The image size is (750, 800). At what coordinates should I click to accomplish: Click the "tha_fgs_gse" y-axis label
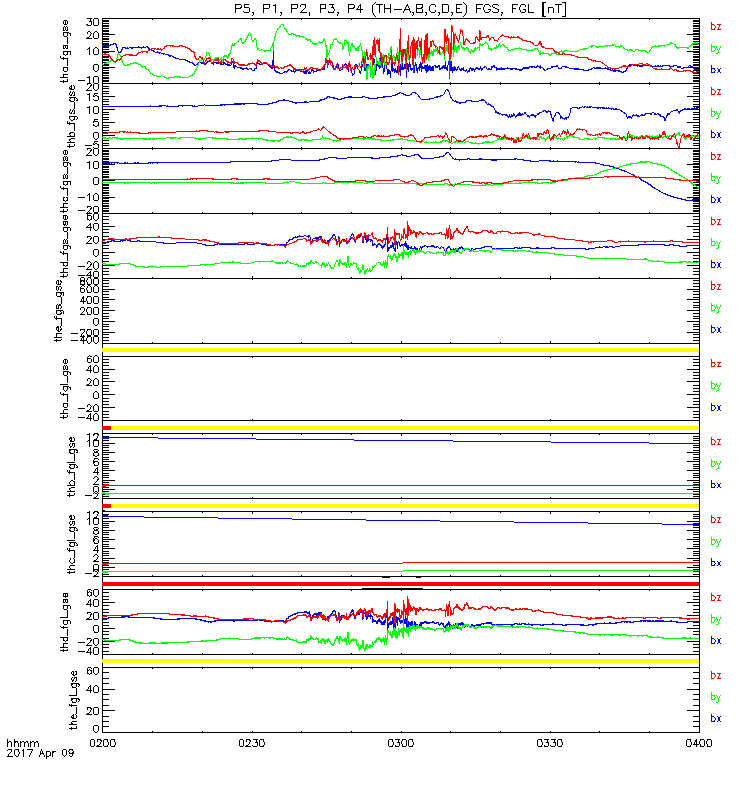(65, 51)
